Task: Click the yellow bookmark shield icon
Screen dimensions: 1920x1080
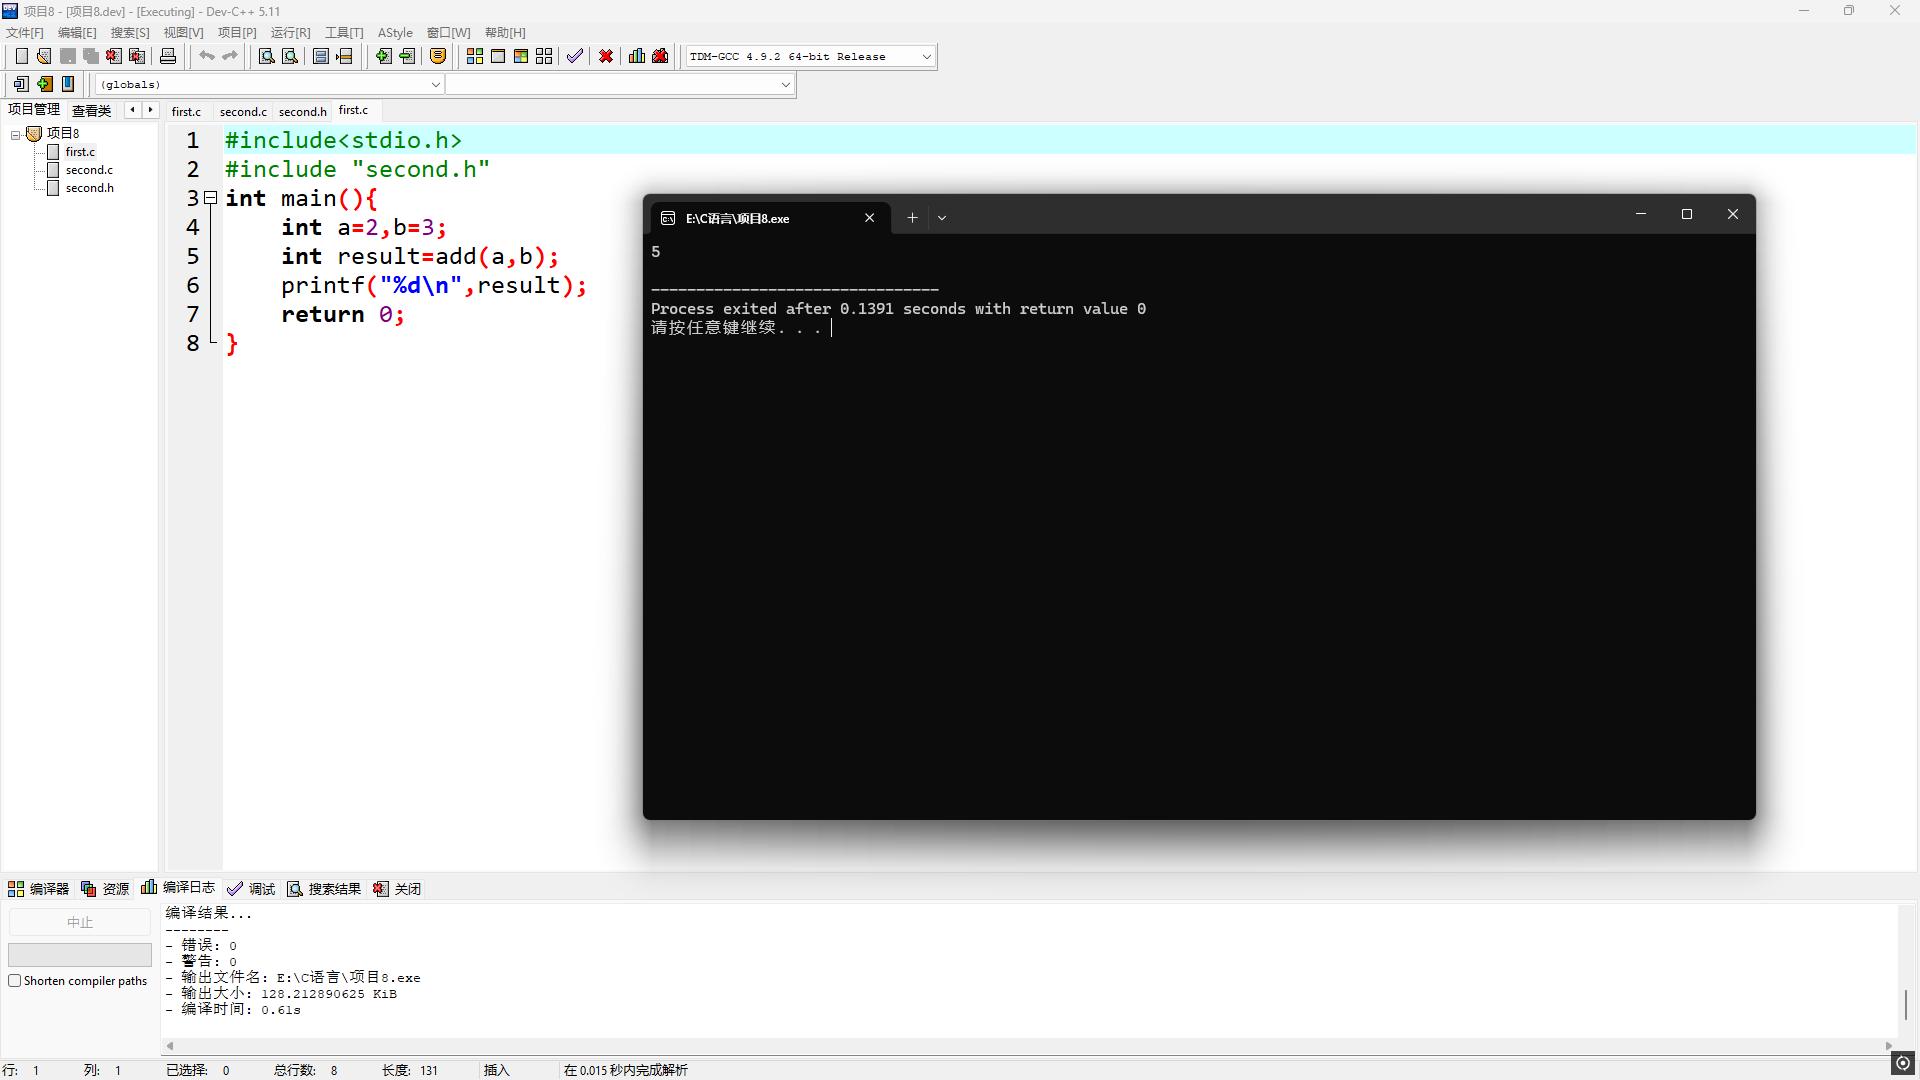Action: [438, 57]
